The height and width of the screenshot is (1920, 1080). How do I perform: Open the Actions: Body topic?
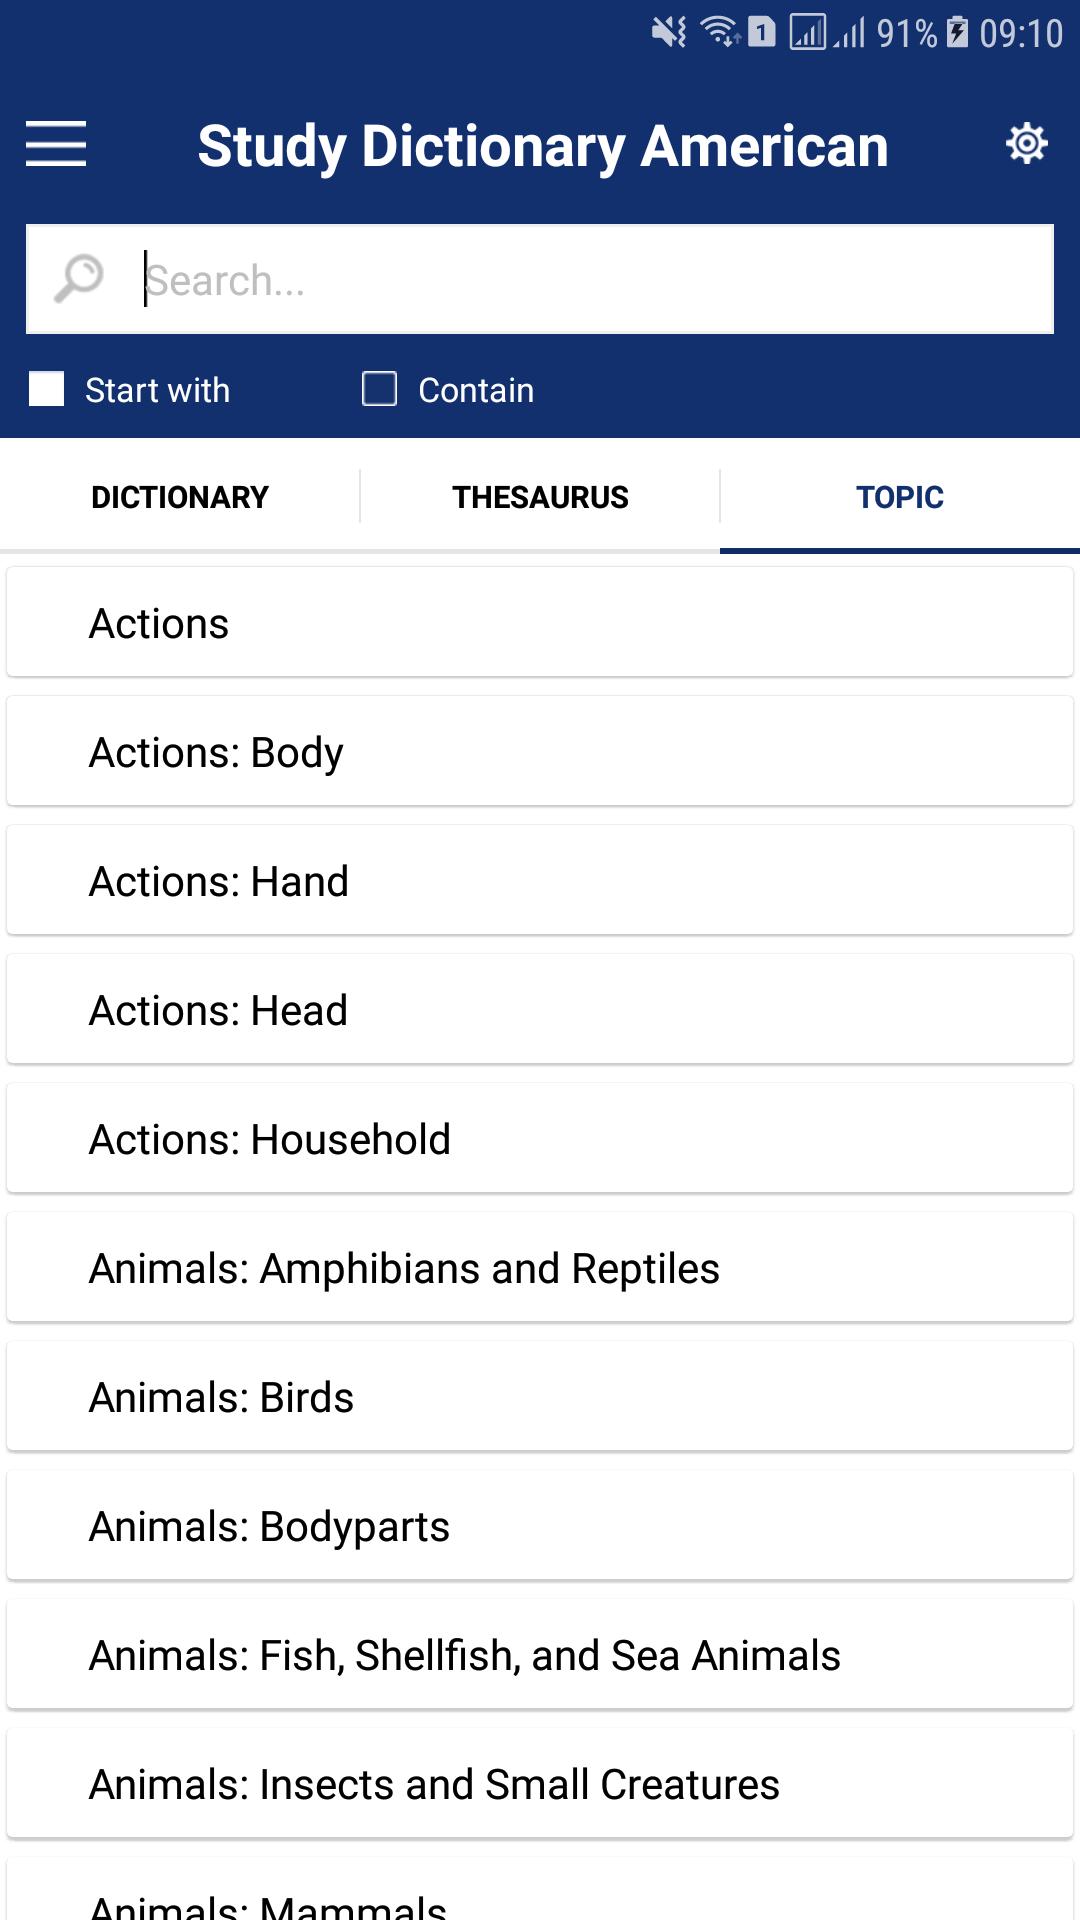coord(540,751)
